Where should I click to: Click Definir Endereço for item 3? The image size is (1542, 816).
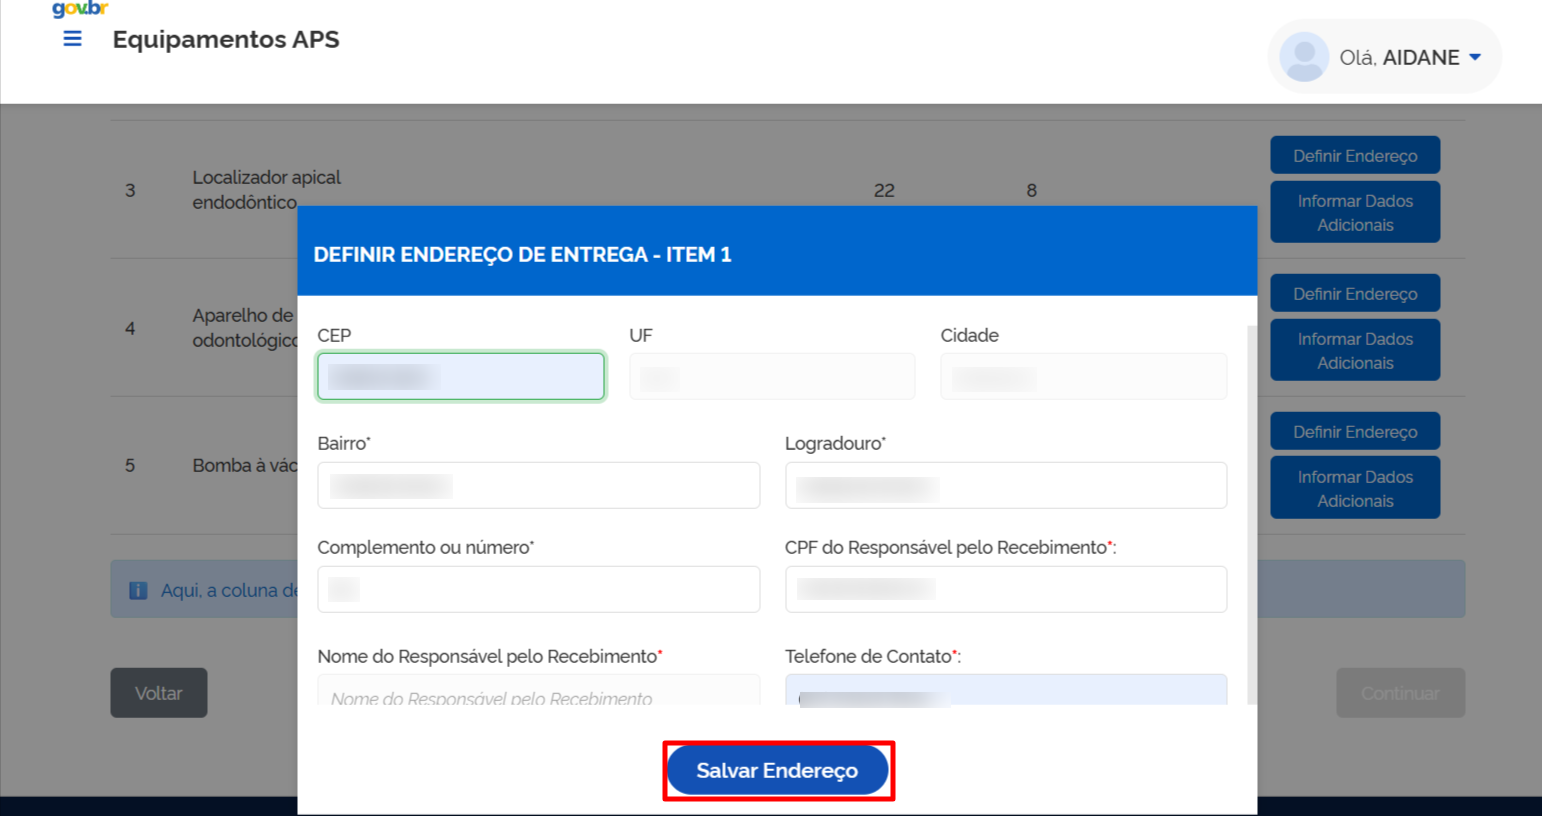(x=1354, y=156)
